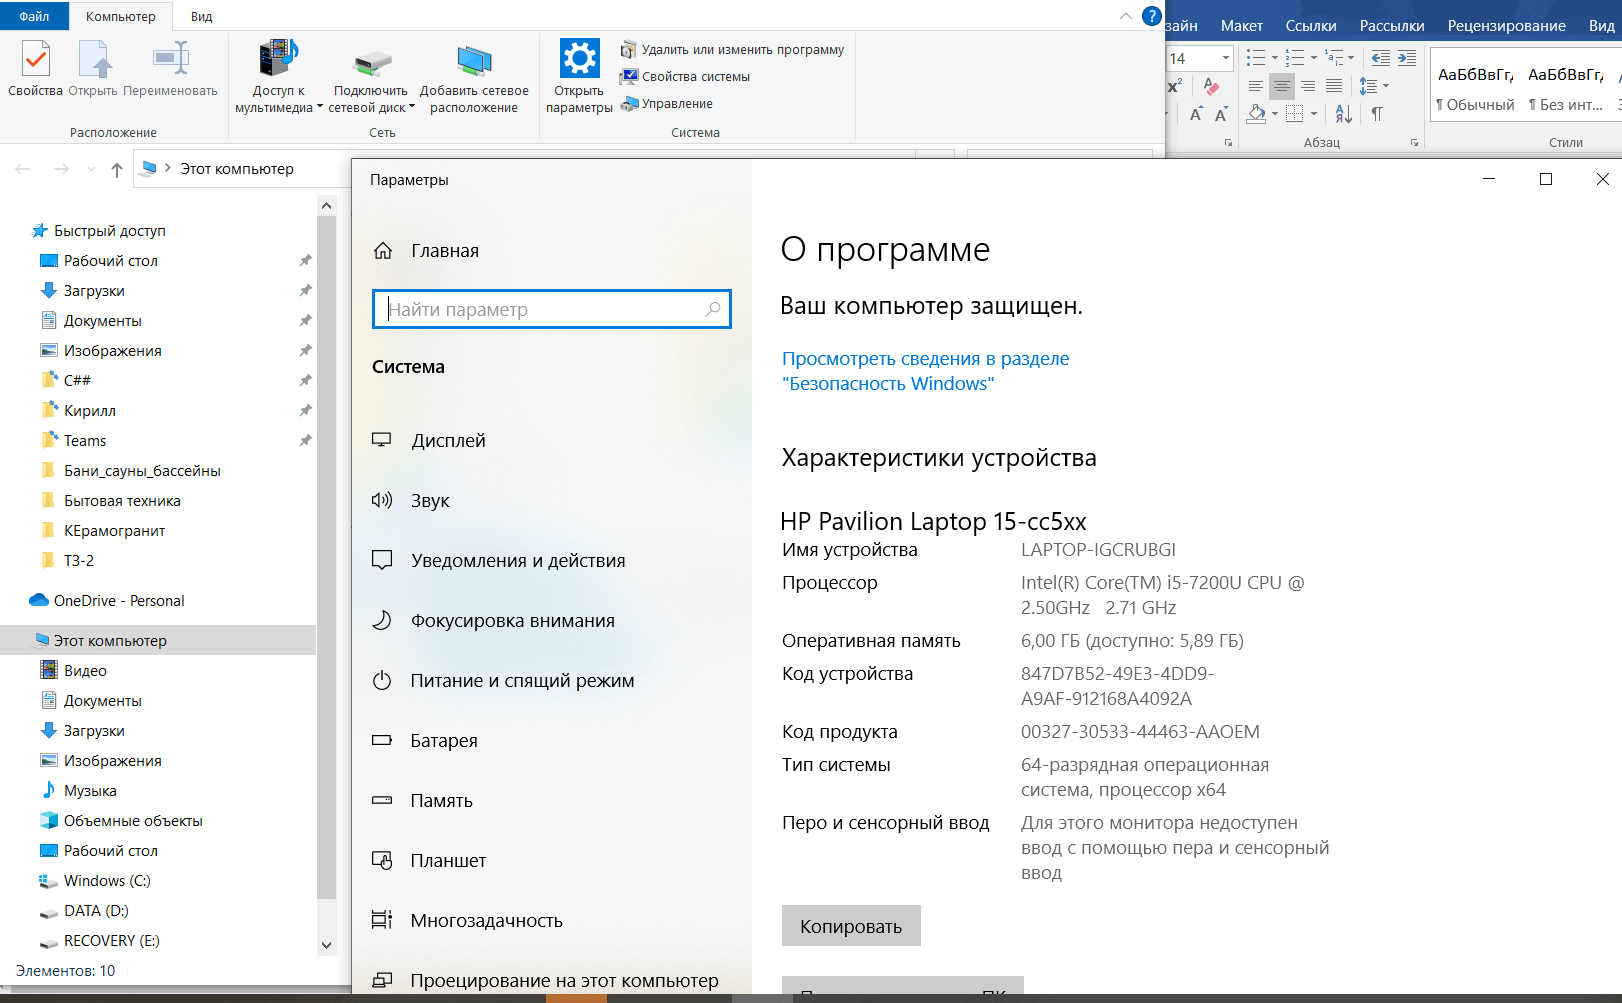Viewport: 1622px width, 1003px height.
Task: Switch to the Вид tab in Explorer
Action: pyautogui.click(x=201, y=17)
